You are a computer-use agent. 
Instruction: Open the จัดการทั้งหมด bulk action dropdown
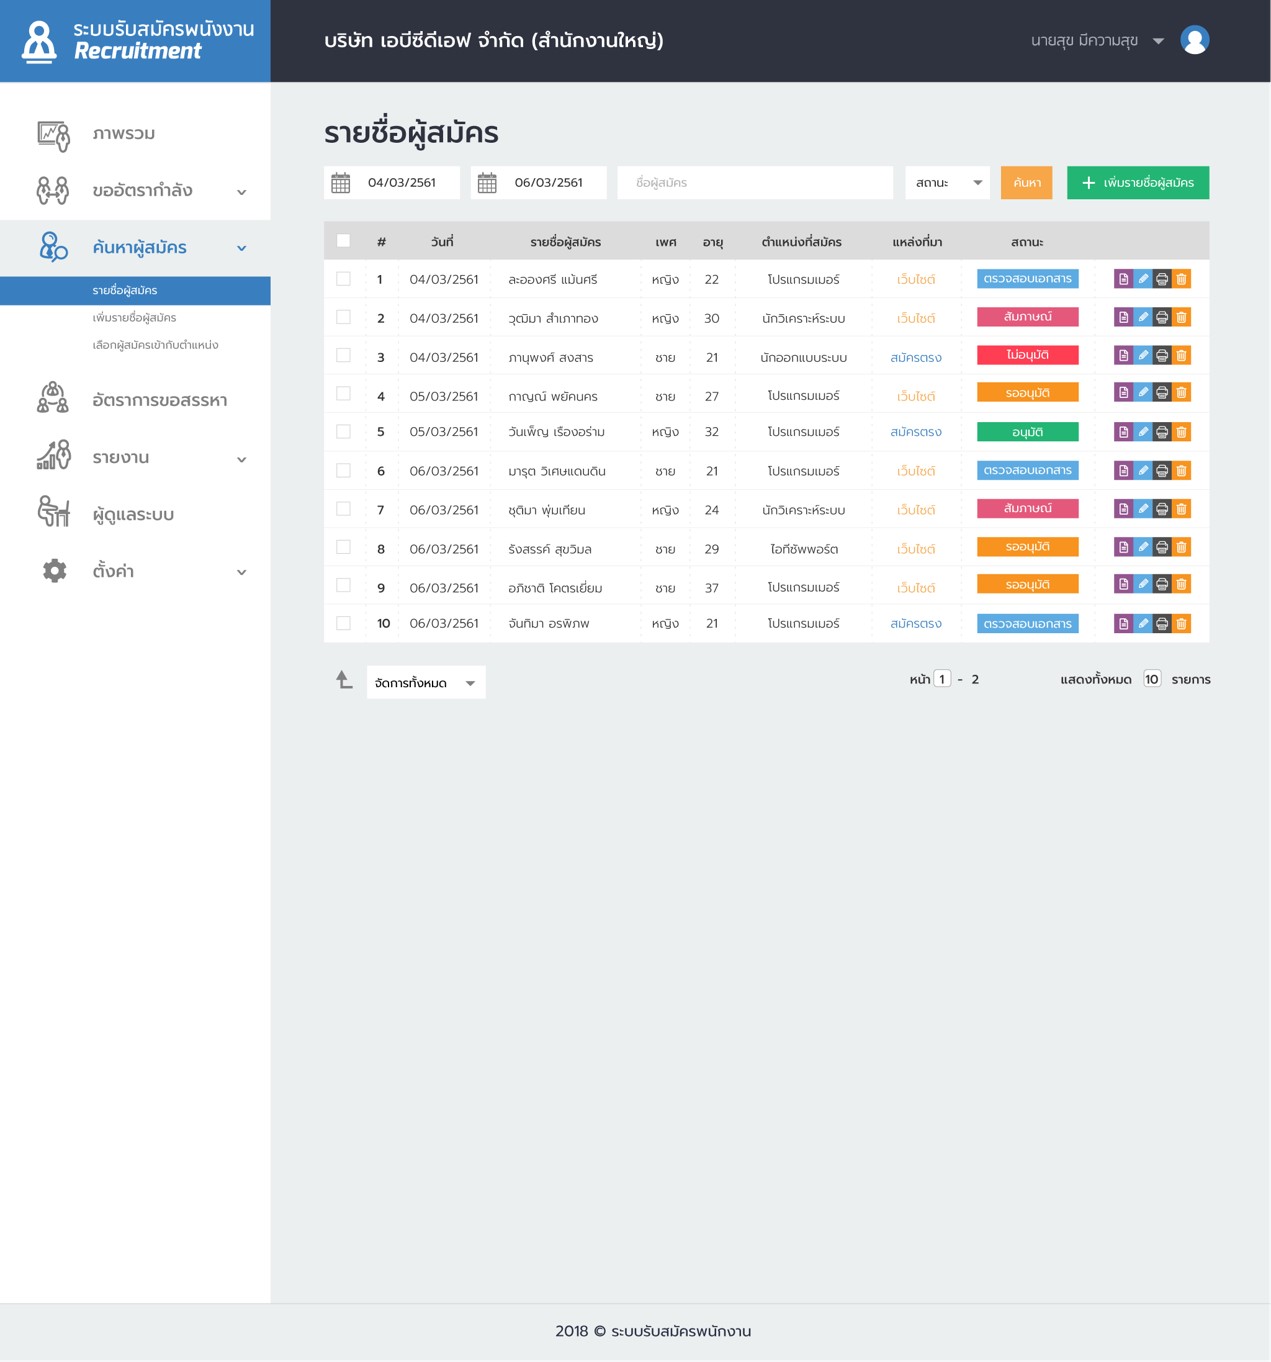point(425,683)
